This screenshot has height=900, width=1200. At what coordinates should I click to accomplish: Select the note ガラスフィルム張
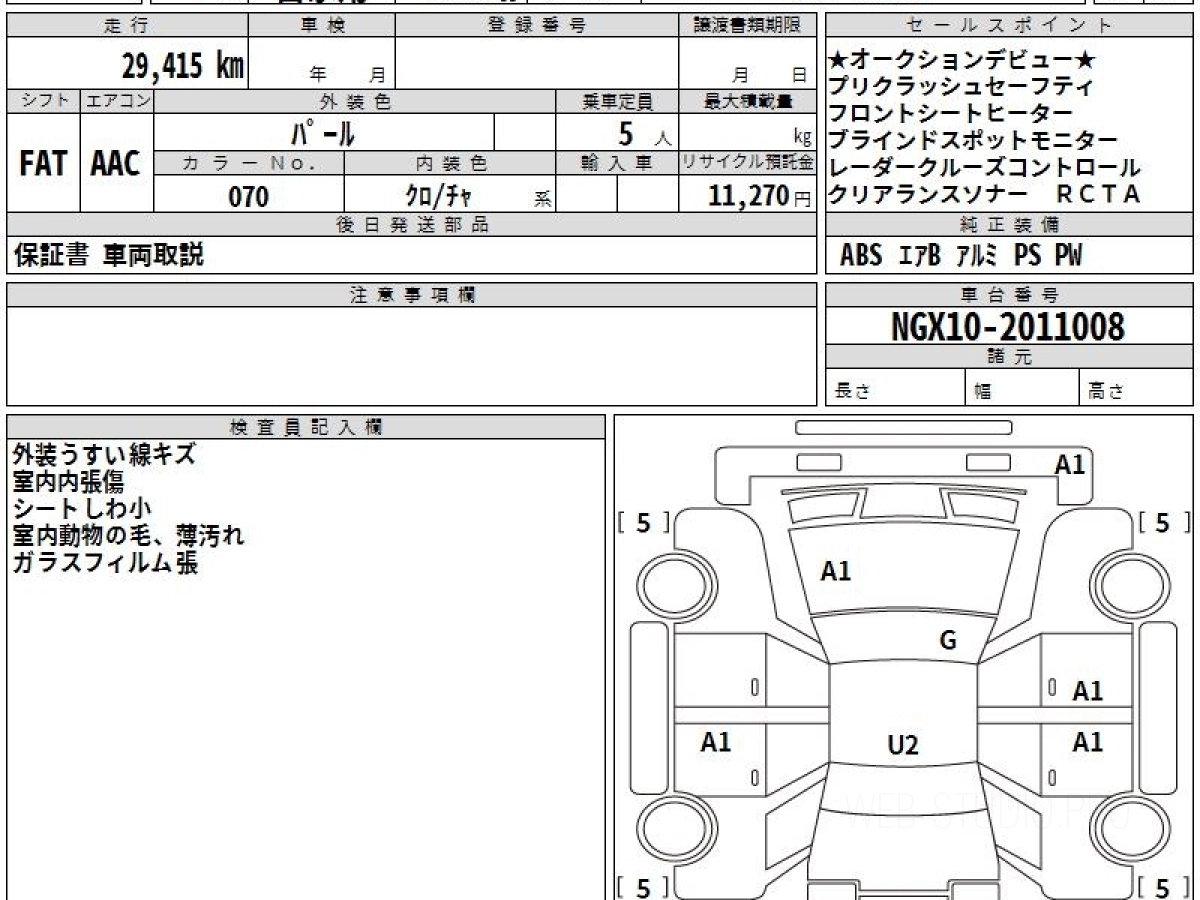coord(105,563)
